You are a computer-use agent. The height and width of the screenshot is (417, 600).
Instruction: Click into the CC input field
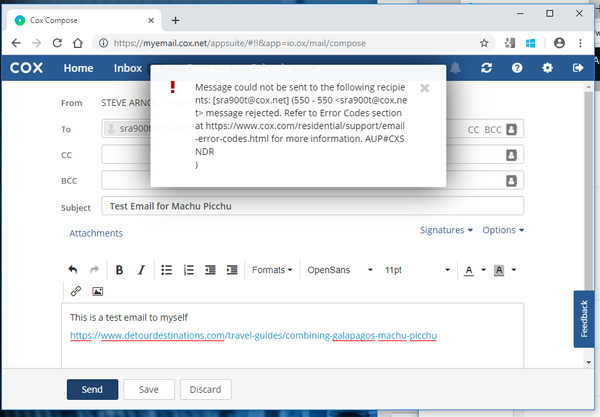tap(313, 155)
